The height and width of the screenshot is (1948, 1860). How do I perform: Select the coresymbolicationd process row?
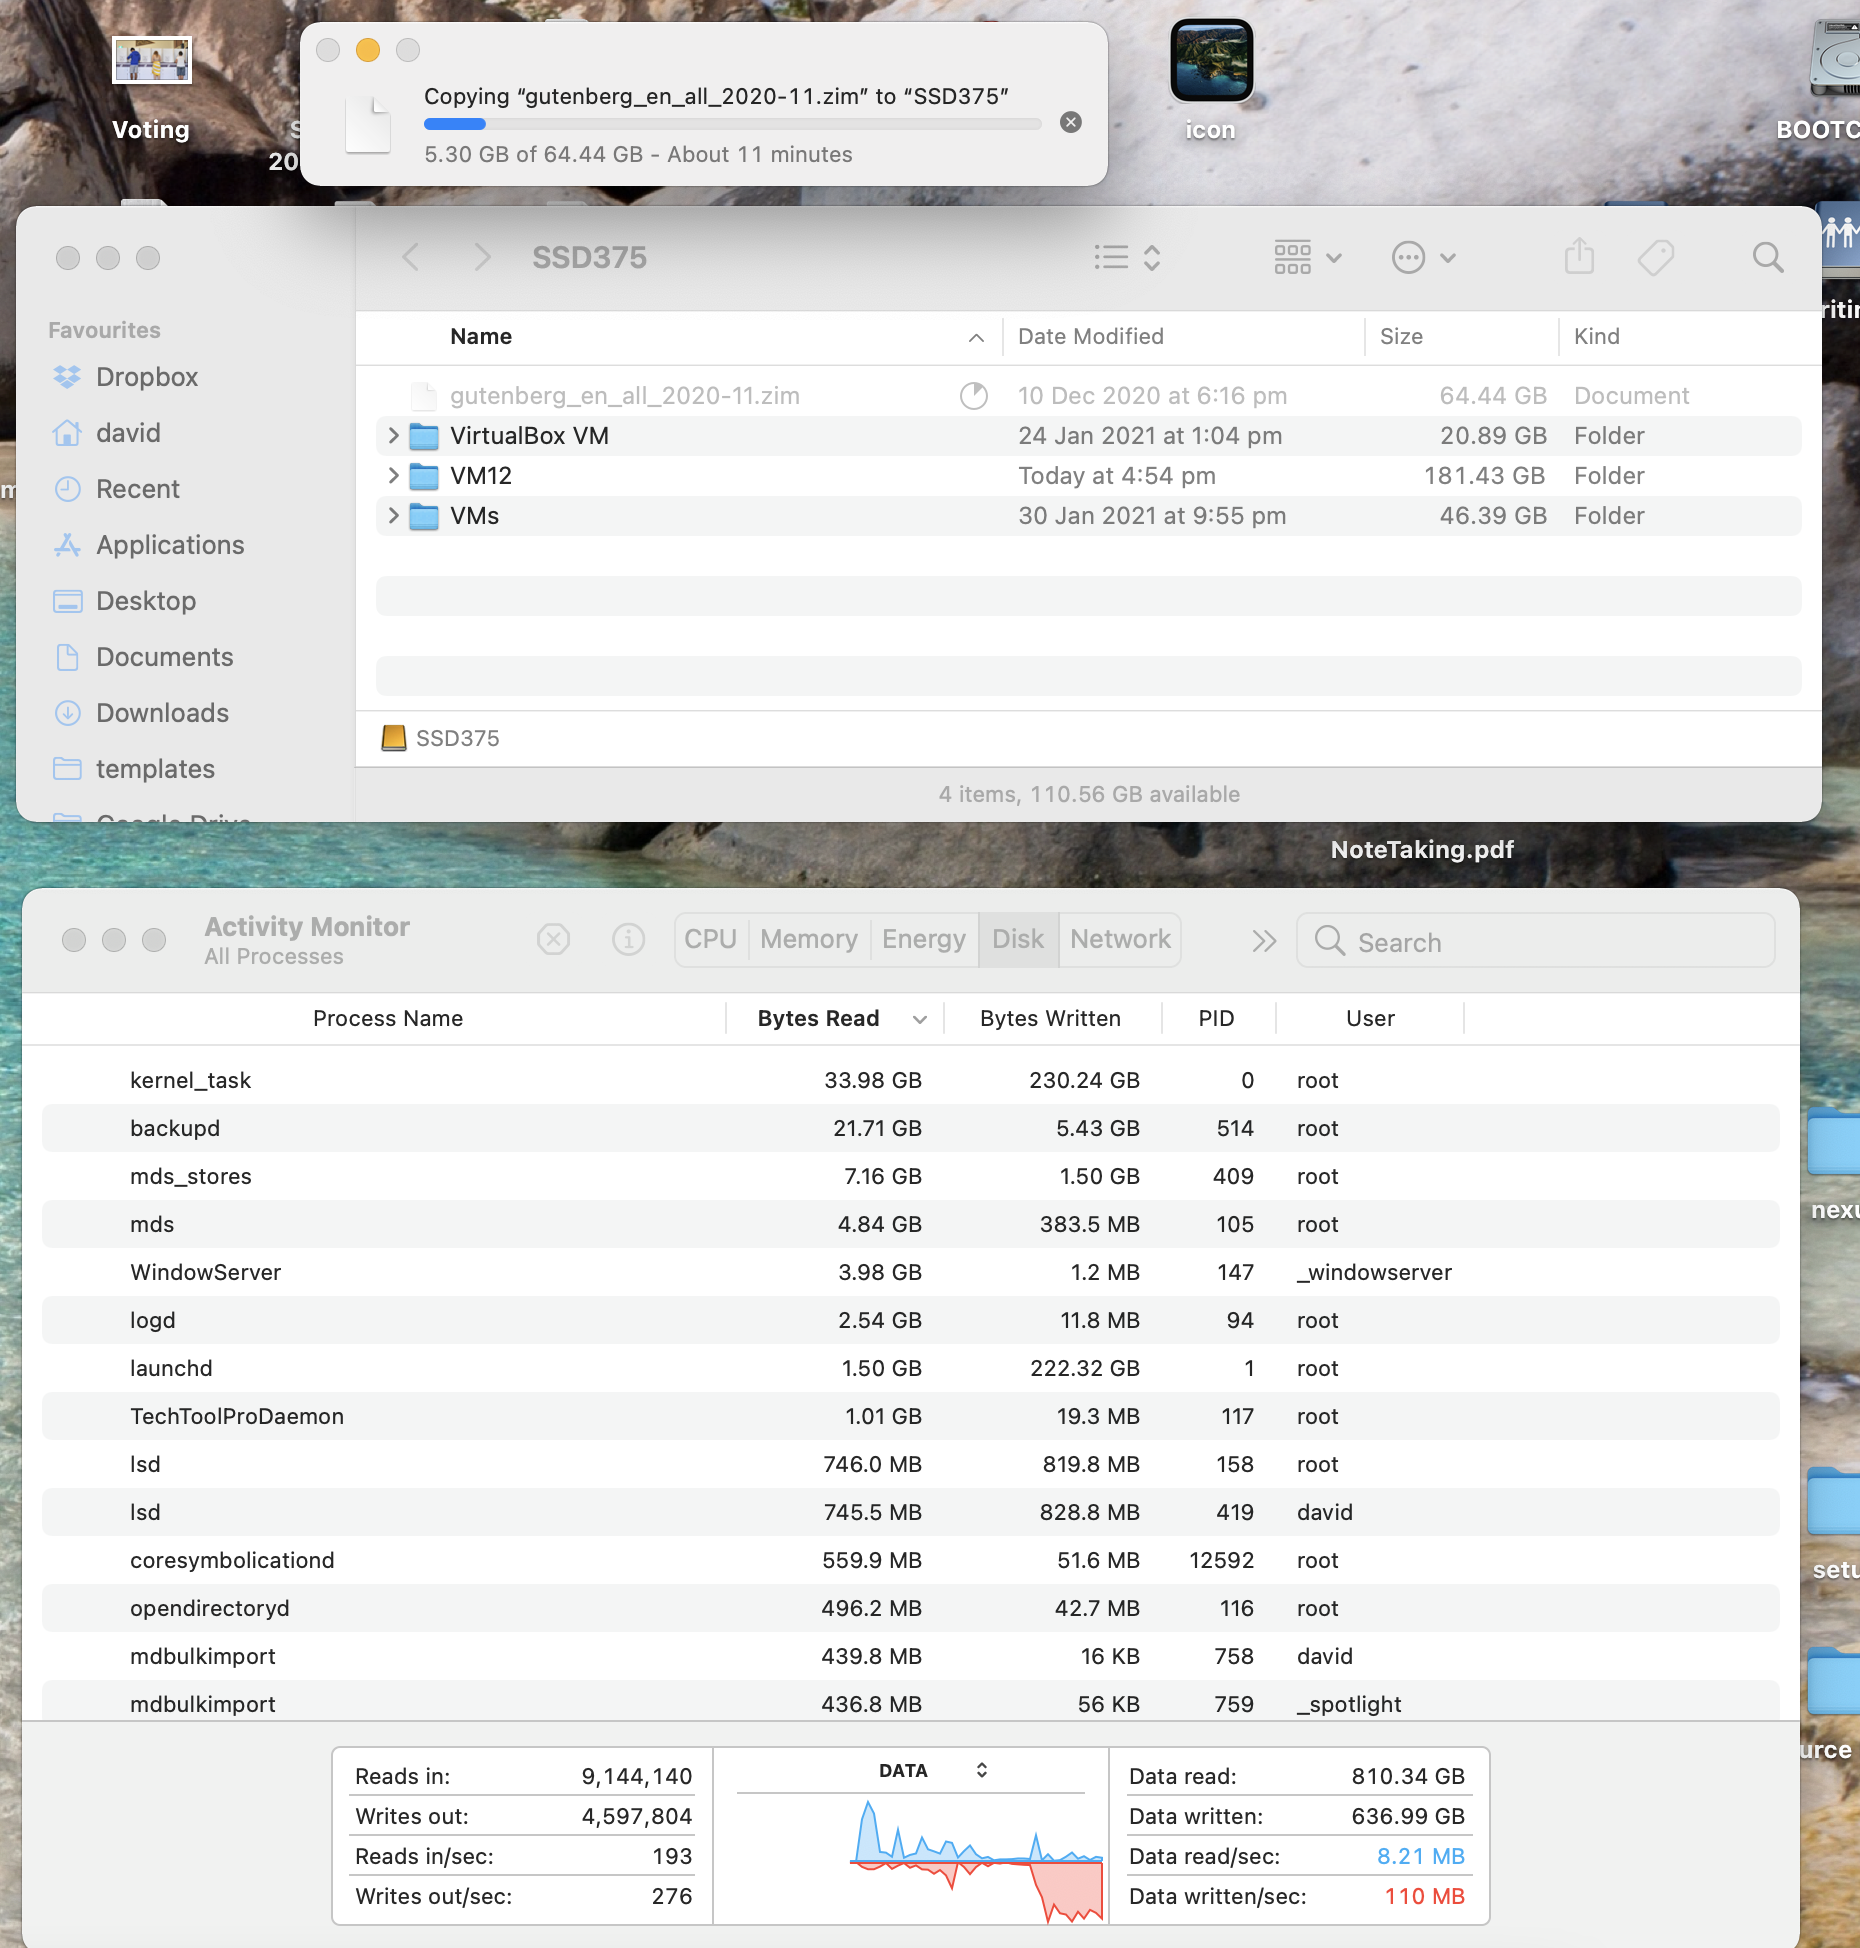(x=911, y=1560)
